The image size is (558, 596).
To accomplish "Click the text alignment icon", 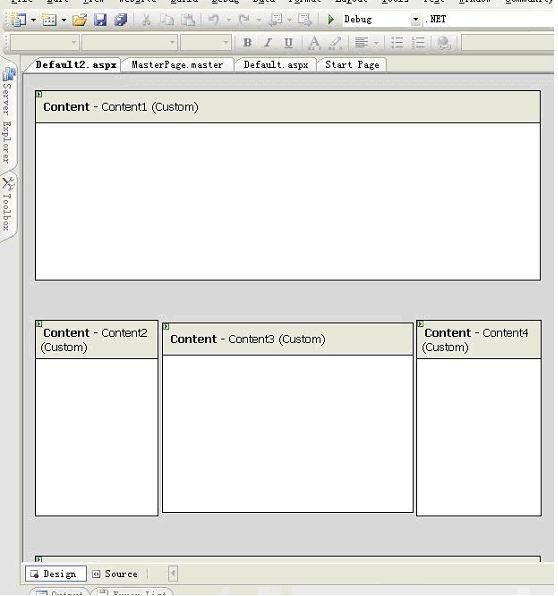I will (x=361, y=43).
